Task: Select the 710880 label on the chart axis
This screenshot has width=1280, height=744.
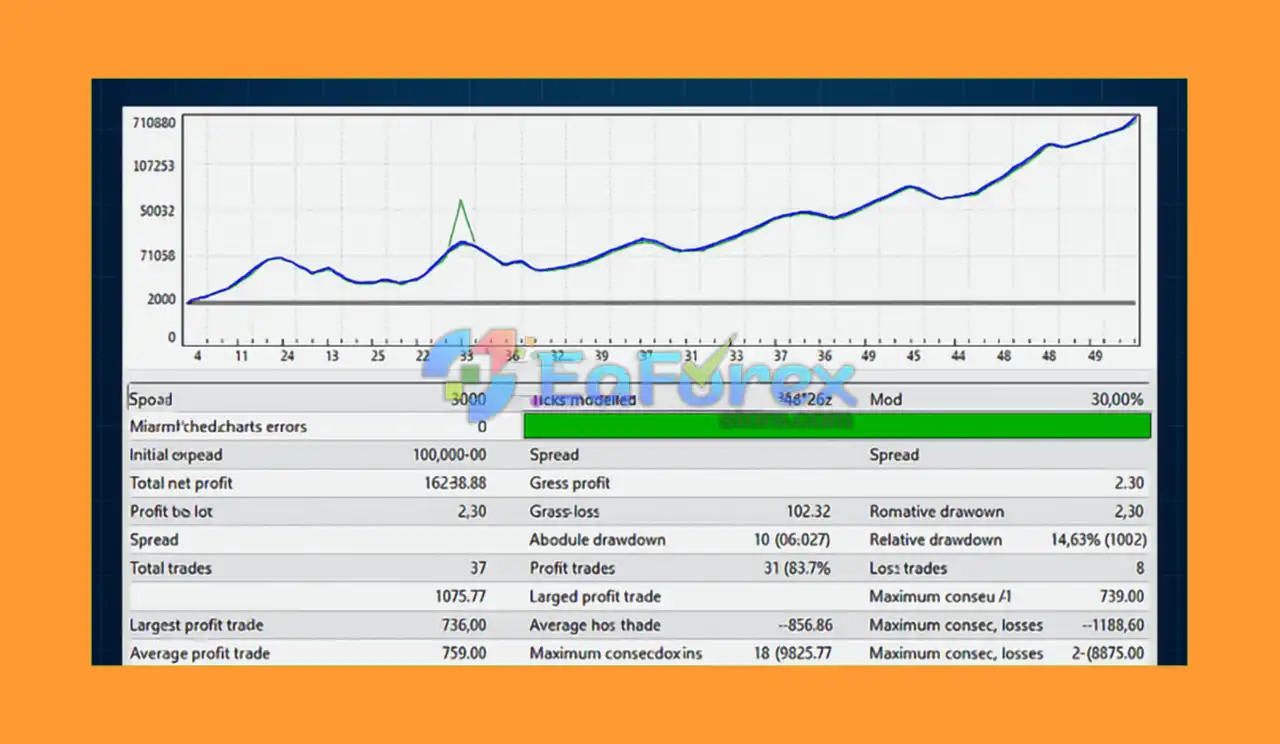Action: pos(154,123)
